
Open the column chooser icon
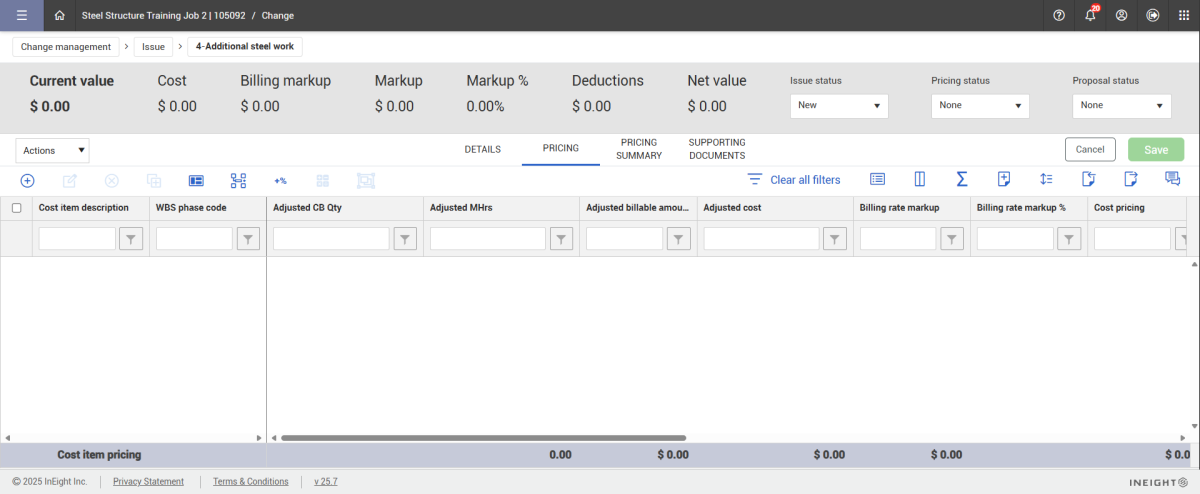(x=919, y=179)
